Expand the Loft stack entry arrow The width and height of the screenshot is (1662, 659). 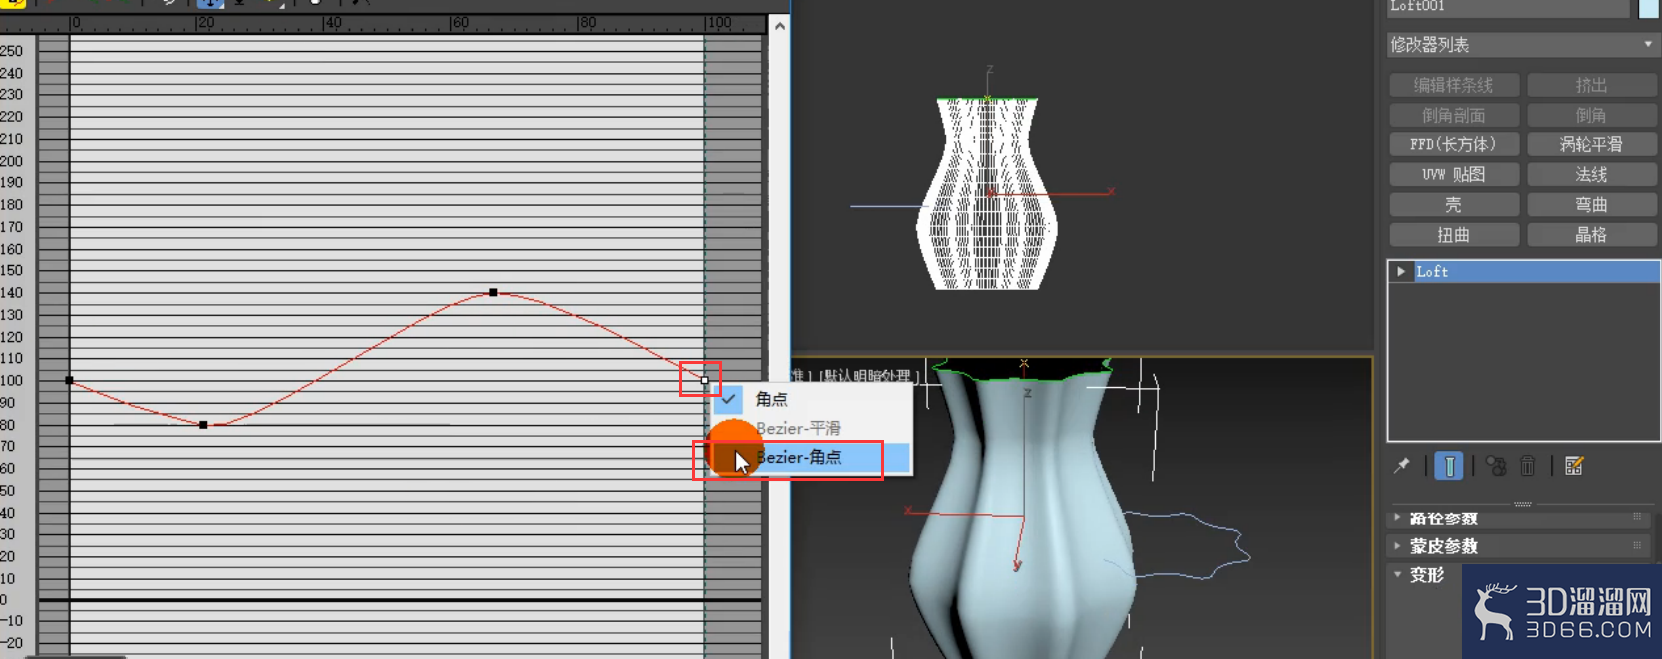click(1401, 271)
